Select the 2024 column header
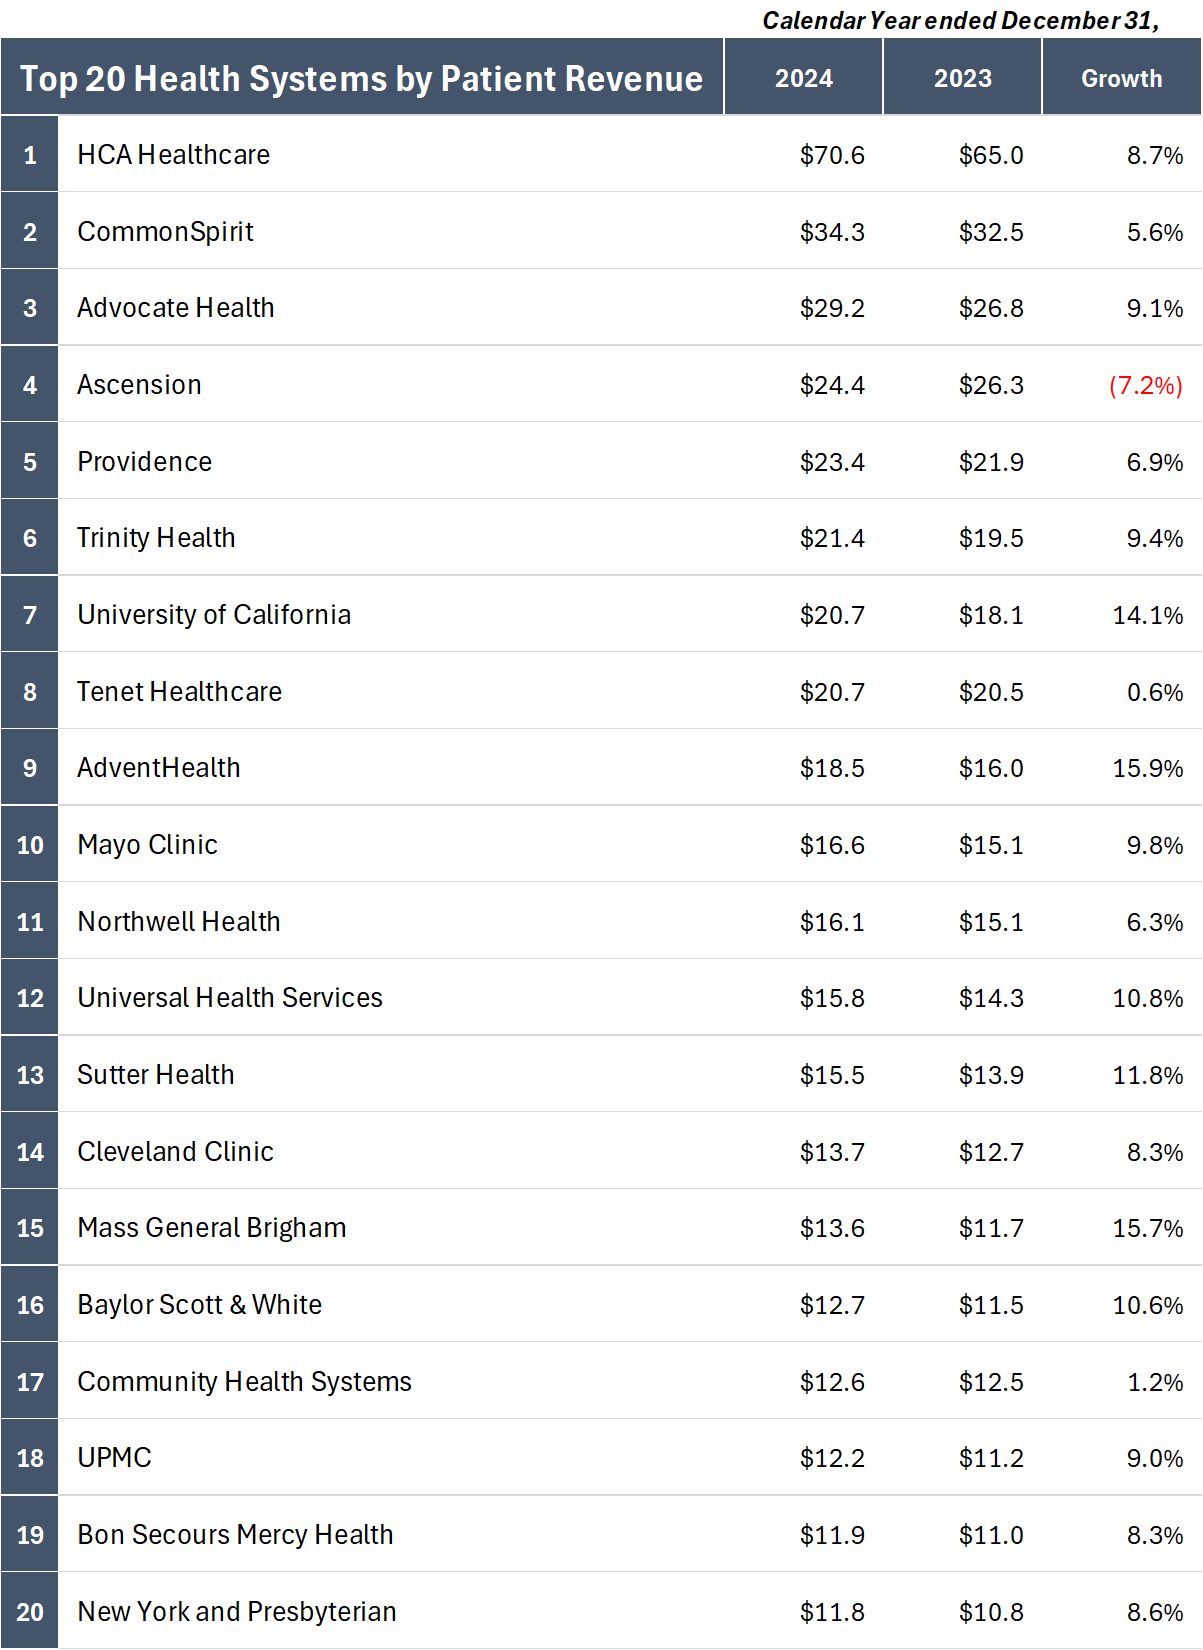1203x1650 pixels. point(803,79)
